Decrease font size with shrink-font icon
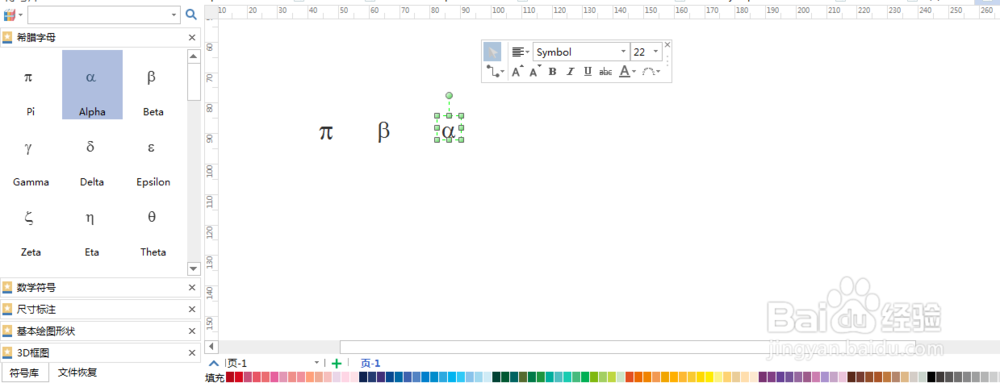This screenshot has height=383, width=1000. pos(534,71)
